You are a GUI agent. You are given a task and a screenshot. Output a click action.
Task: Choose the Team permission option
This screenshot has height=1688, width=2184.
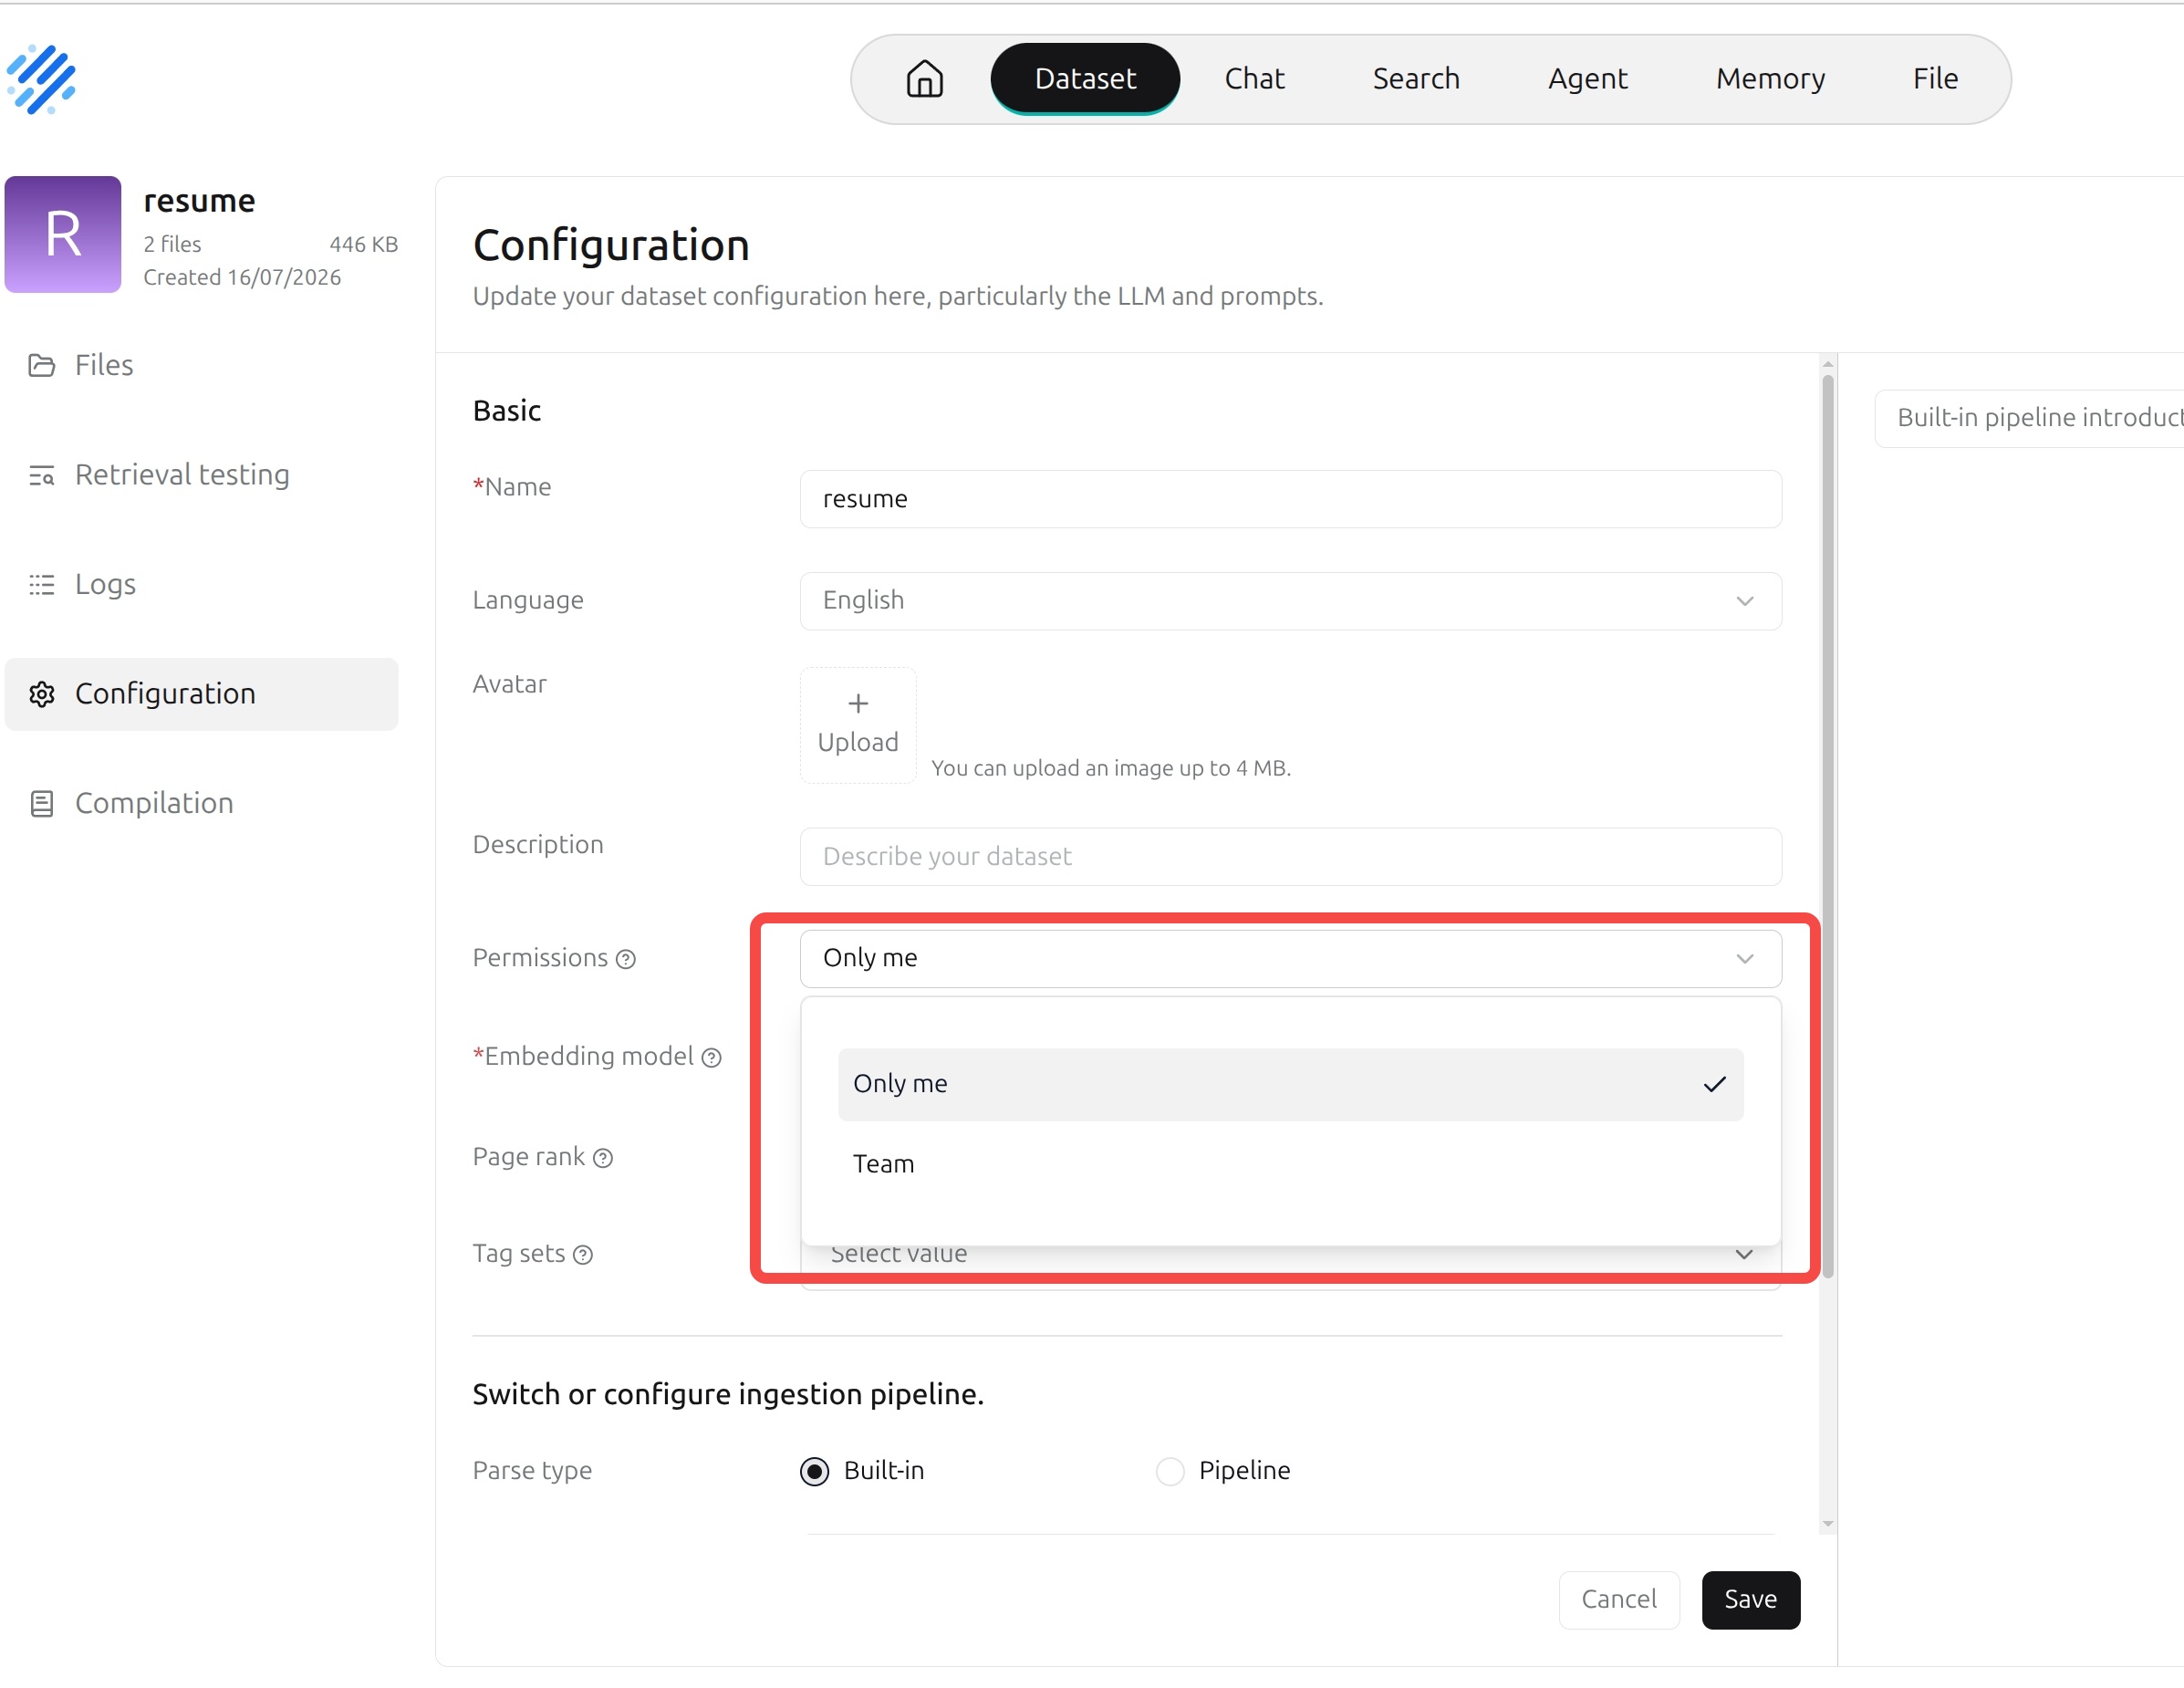(x=1290, y=1164)
